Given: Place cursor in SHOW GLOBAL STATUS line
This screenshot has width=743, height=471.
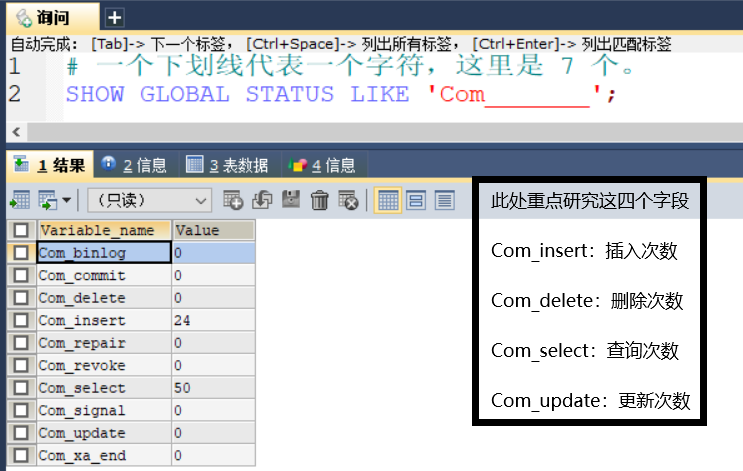Looking at the screenshot, I should click(x=341, y=94).
